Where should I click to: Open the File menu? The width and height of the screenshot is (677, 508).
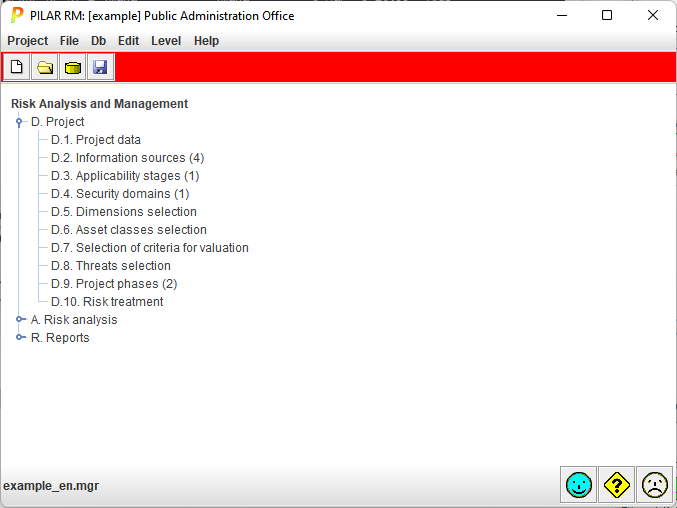coord(69,41)
